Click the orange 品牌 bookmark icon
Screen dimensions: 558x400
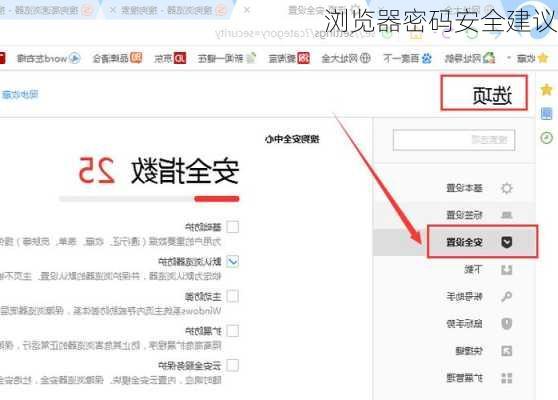(x=136, y=58)
